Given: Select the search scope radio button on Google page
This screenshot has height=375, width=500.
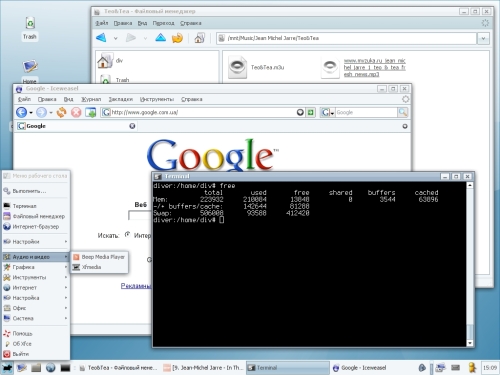Looking at the screenshot, I should point(127,235).
